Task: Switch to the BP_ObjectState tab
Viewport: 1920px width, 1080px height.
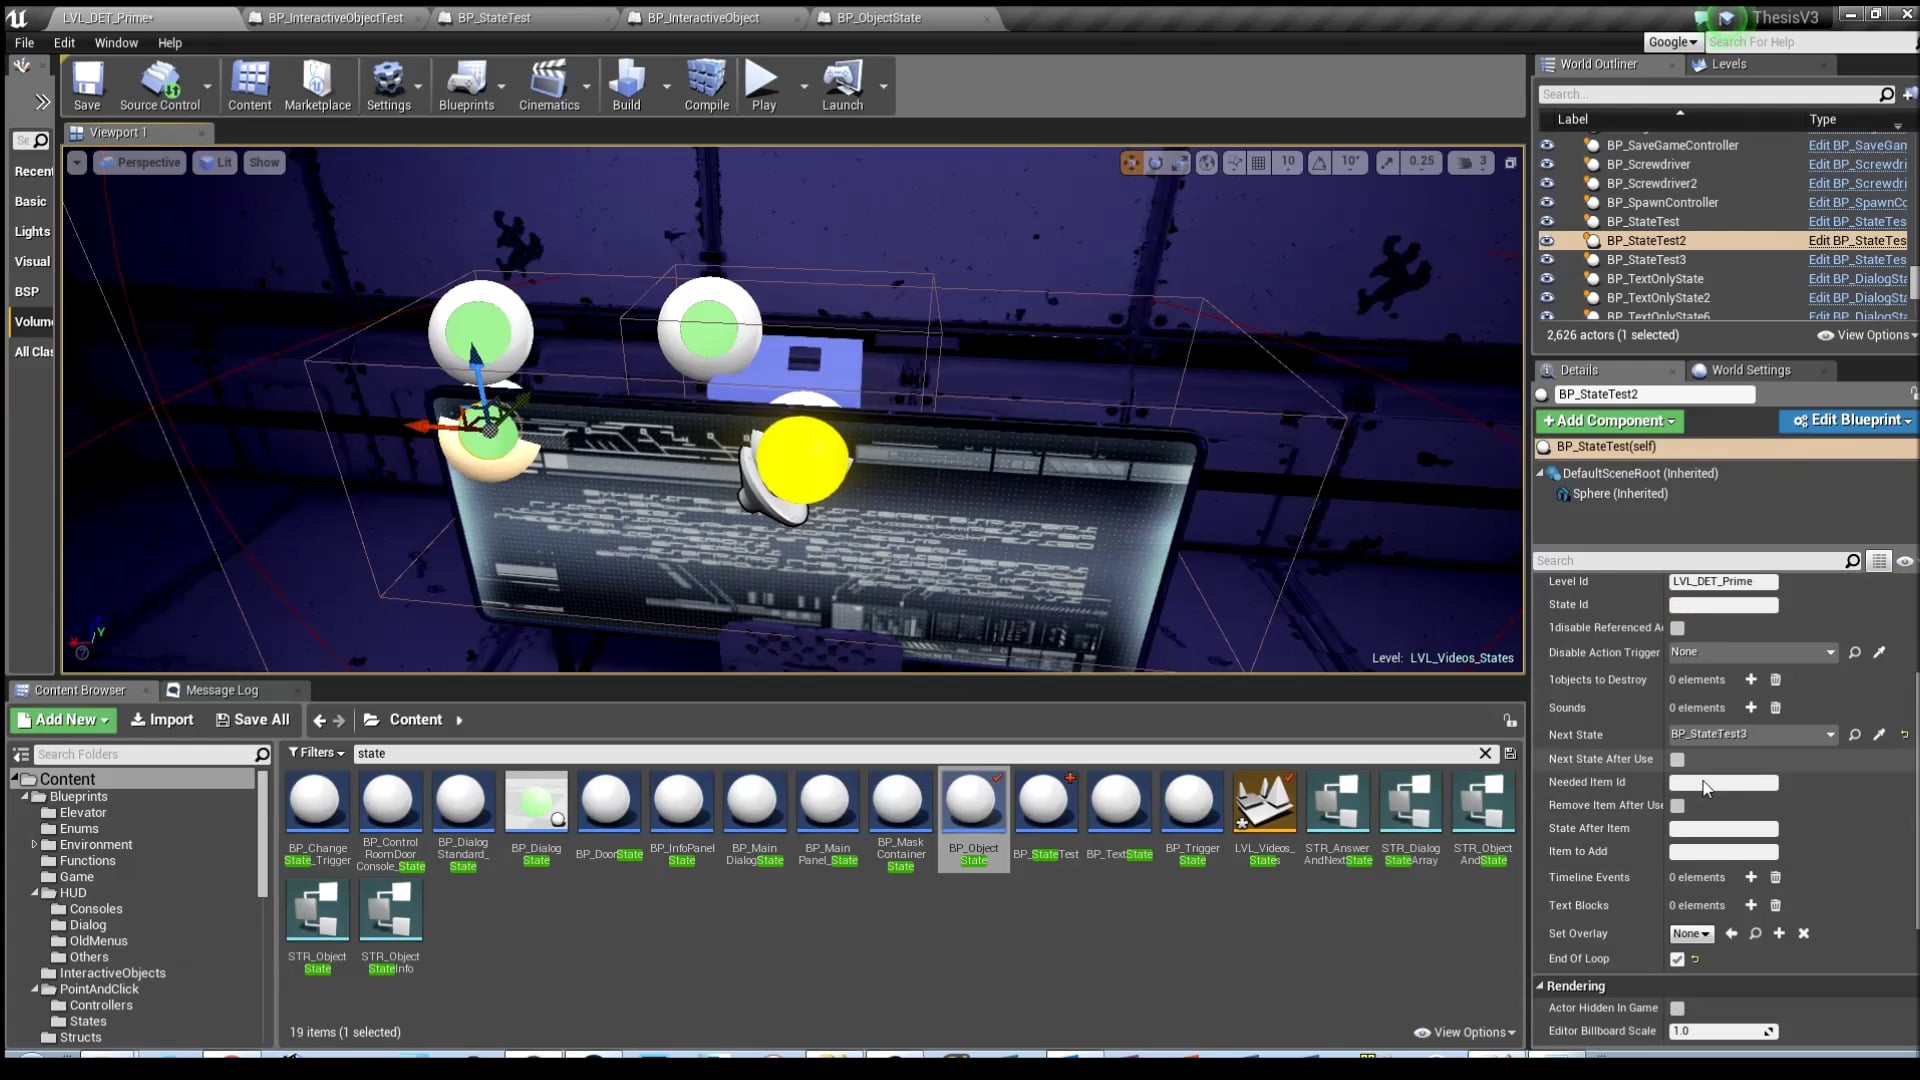Action: pos(878,18)
